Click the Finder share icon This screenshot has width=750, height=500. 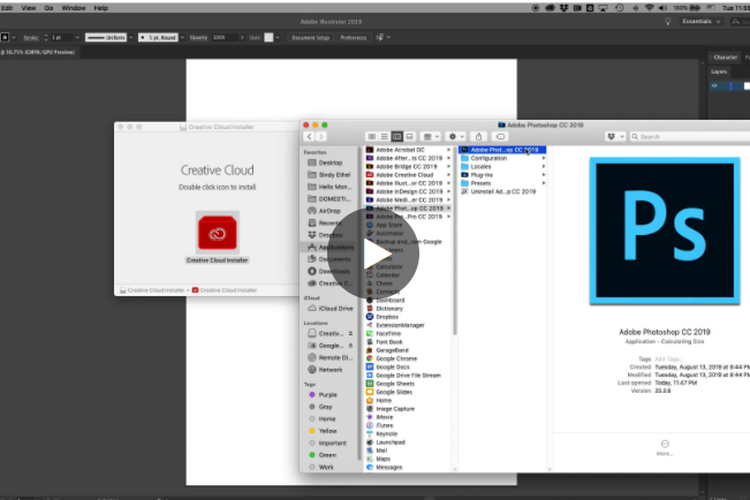(x=479, y=136)
